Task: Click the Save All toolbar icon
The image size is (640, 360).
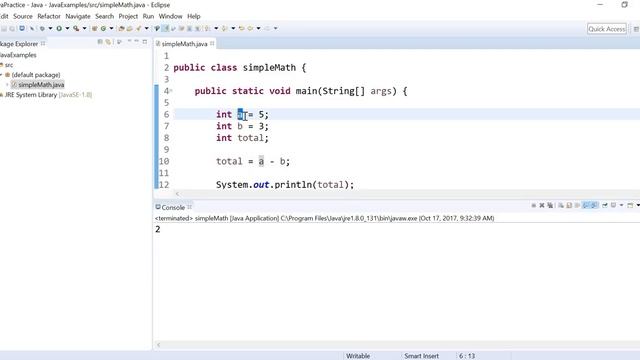Action: 12,29
